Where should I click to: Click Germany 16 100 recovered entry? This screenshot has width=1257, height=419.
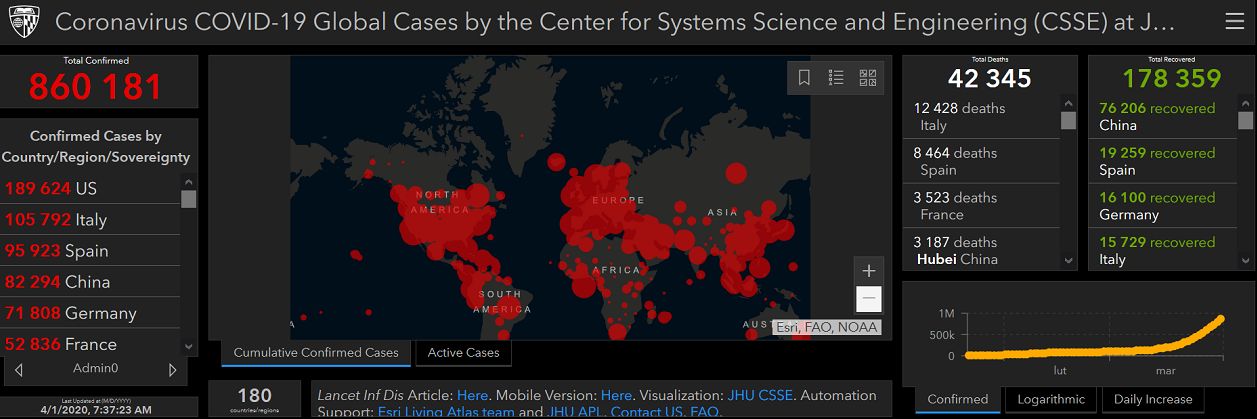(x=1162, y=206)
